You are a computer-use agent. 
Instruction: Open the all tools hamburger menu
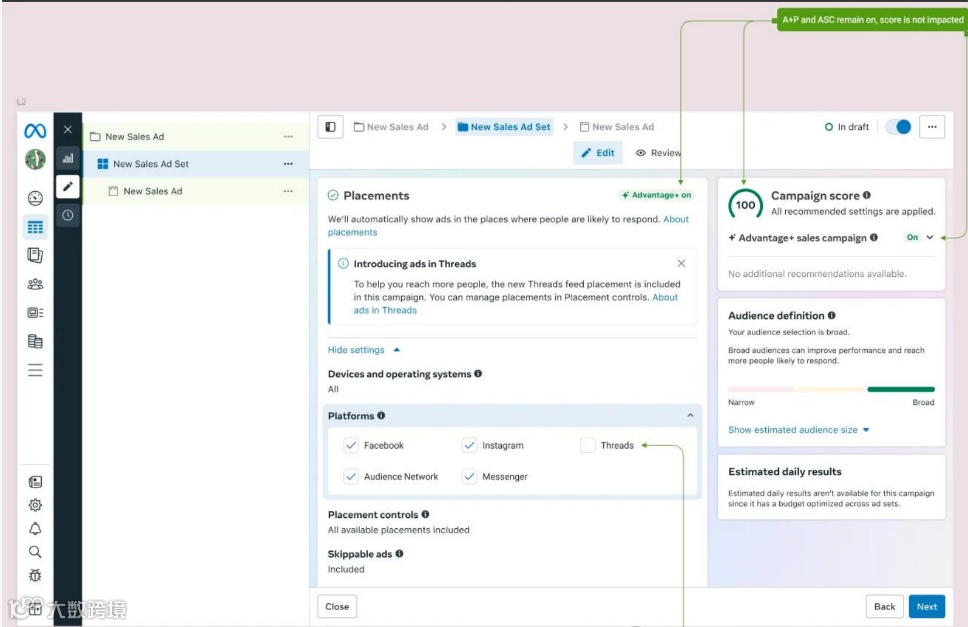pos(35,370)
